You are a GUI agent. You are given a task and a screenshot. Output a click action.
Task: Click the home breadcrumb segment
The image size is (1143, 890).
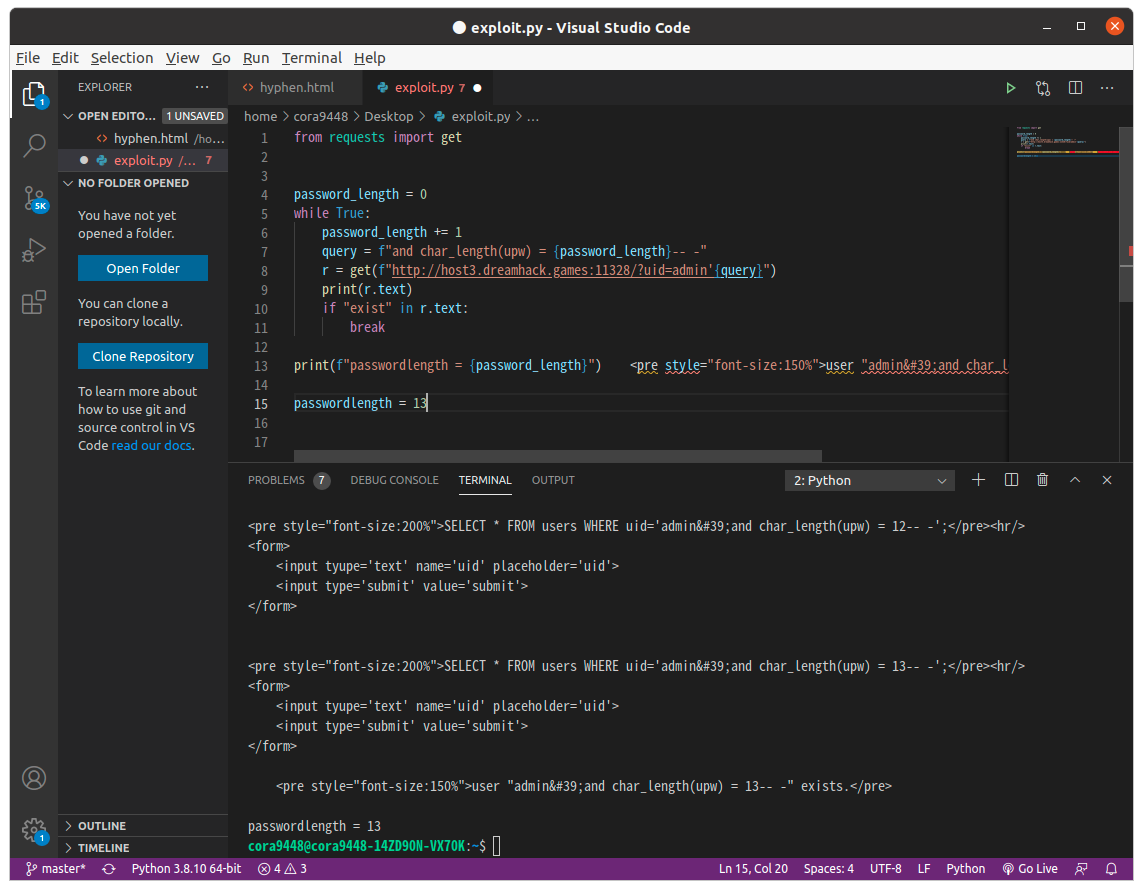coord(260,117)
